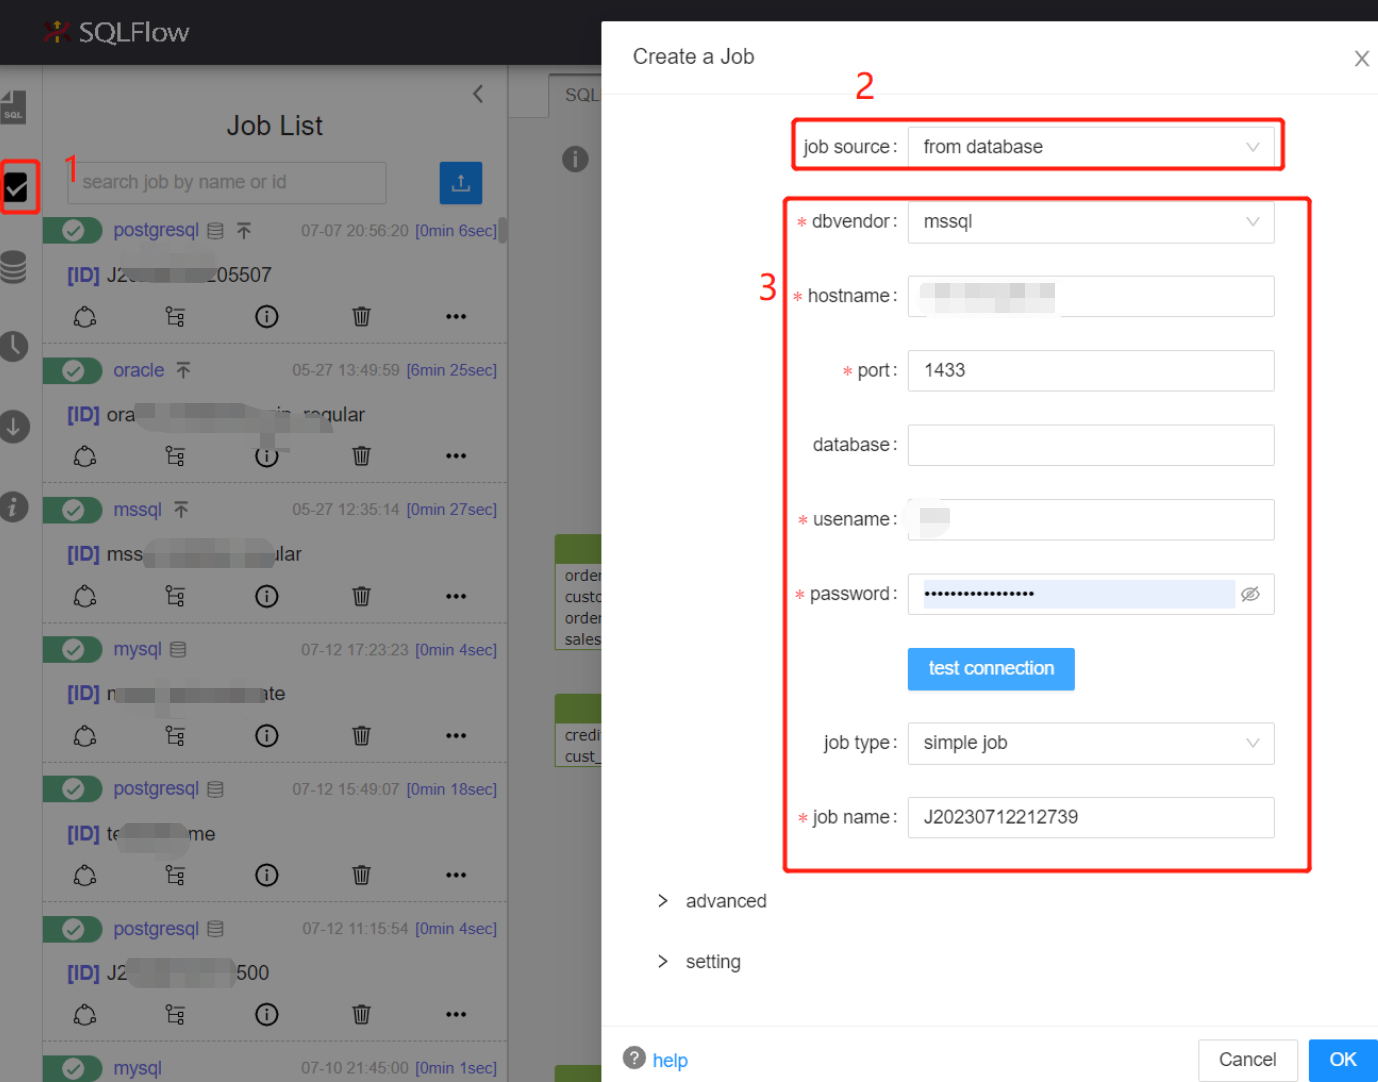The image size is (1378, 1082).
Task: Open the job type dropdown
Action: 1090,743
